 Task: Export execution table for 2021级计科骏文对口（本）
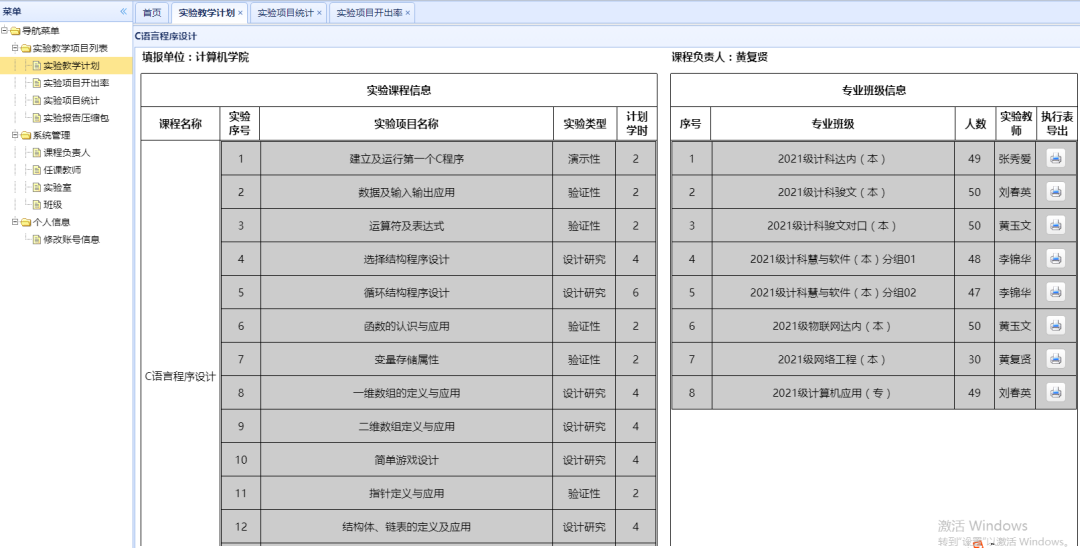1056,225
